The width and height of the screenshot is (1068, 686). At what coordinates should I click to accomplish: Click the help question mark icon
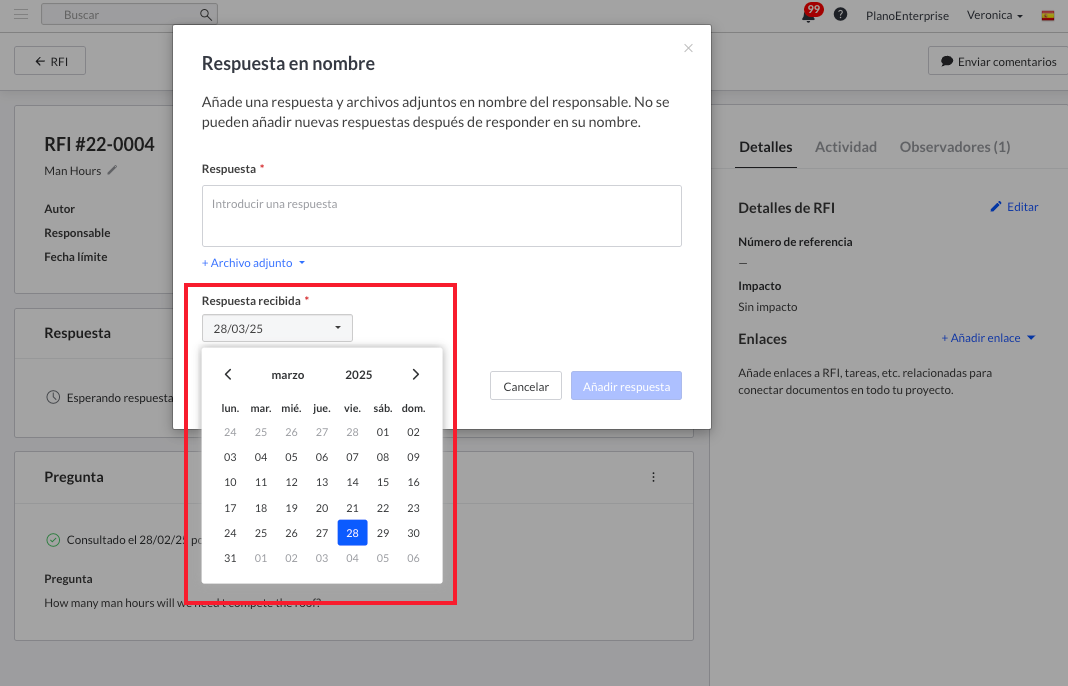coord(841,15)
